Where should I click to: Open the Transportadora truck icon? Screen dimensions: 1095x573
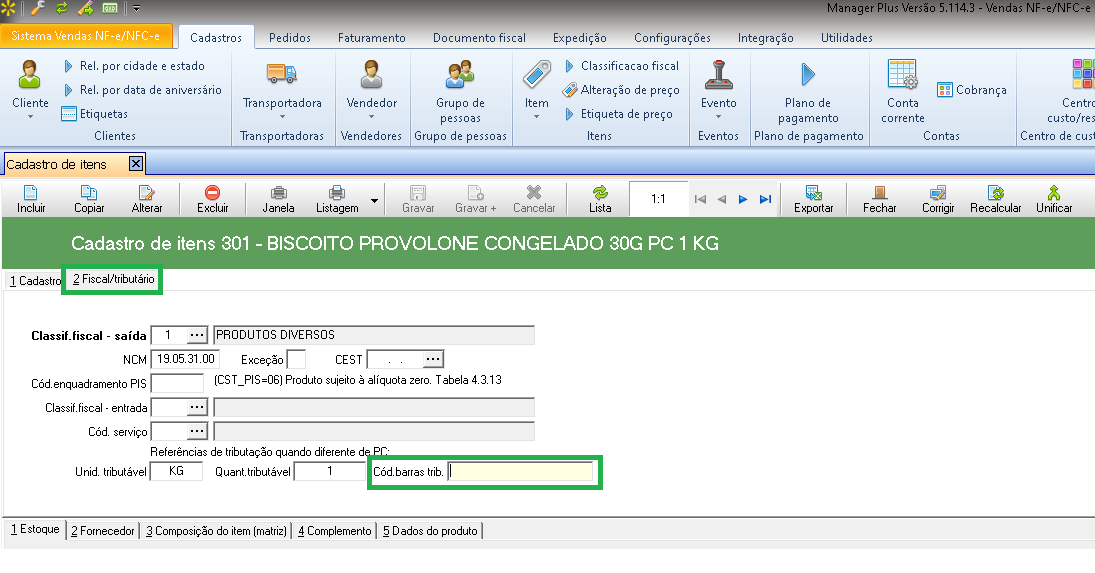[282, 74]
